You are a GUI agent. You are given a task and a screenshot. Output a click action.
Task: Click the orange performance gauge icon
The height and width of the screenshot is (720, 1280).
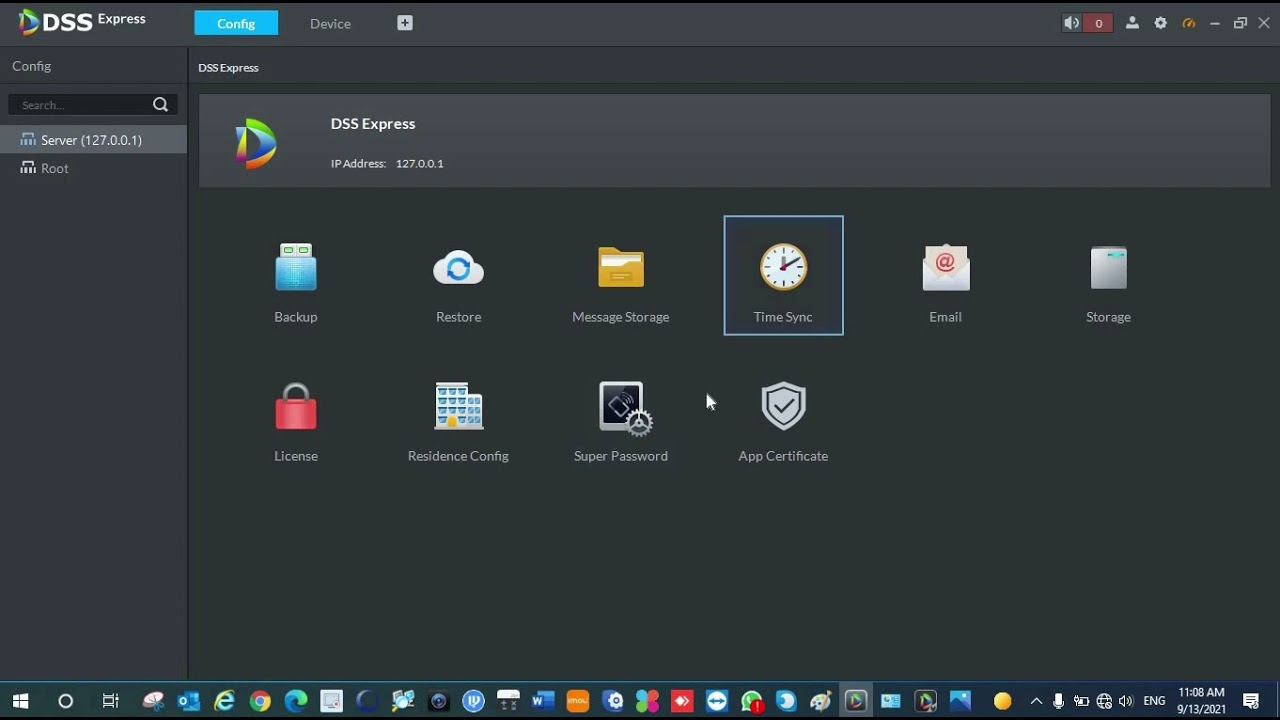coord(1188,23)
